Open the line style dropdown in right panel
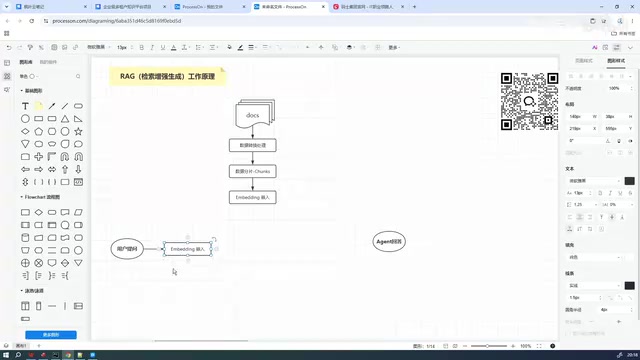Image resolution: width=640 pixels, height=360 pixels. pos(594,285)
